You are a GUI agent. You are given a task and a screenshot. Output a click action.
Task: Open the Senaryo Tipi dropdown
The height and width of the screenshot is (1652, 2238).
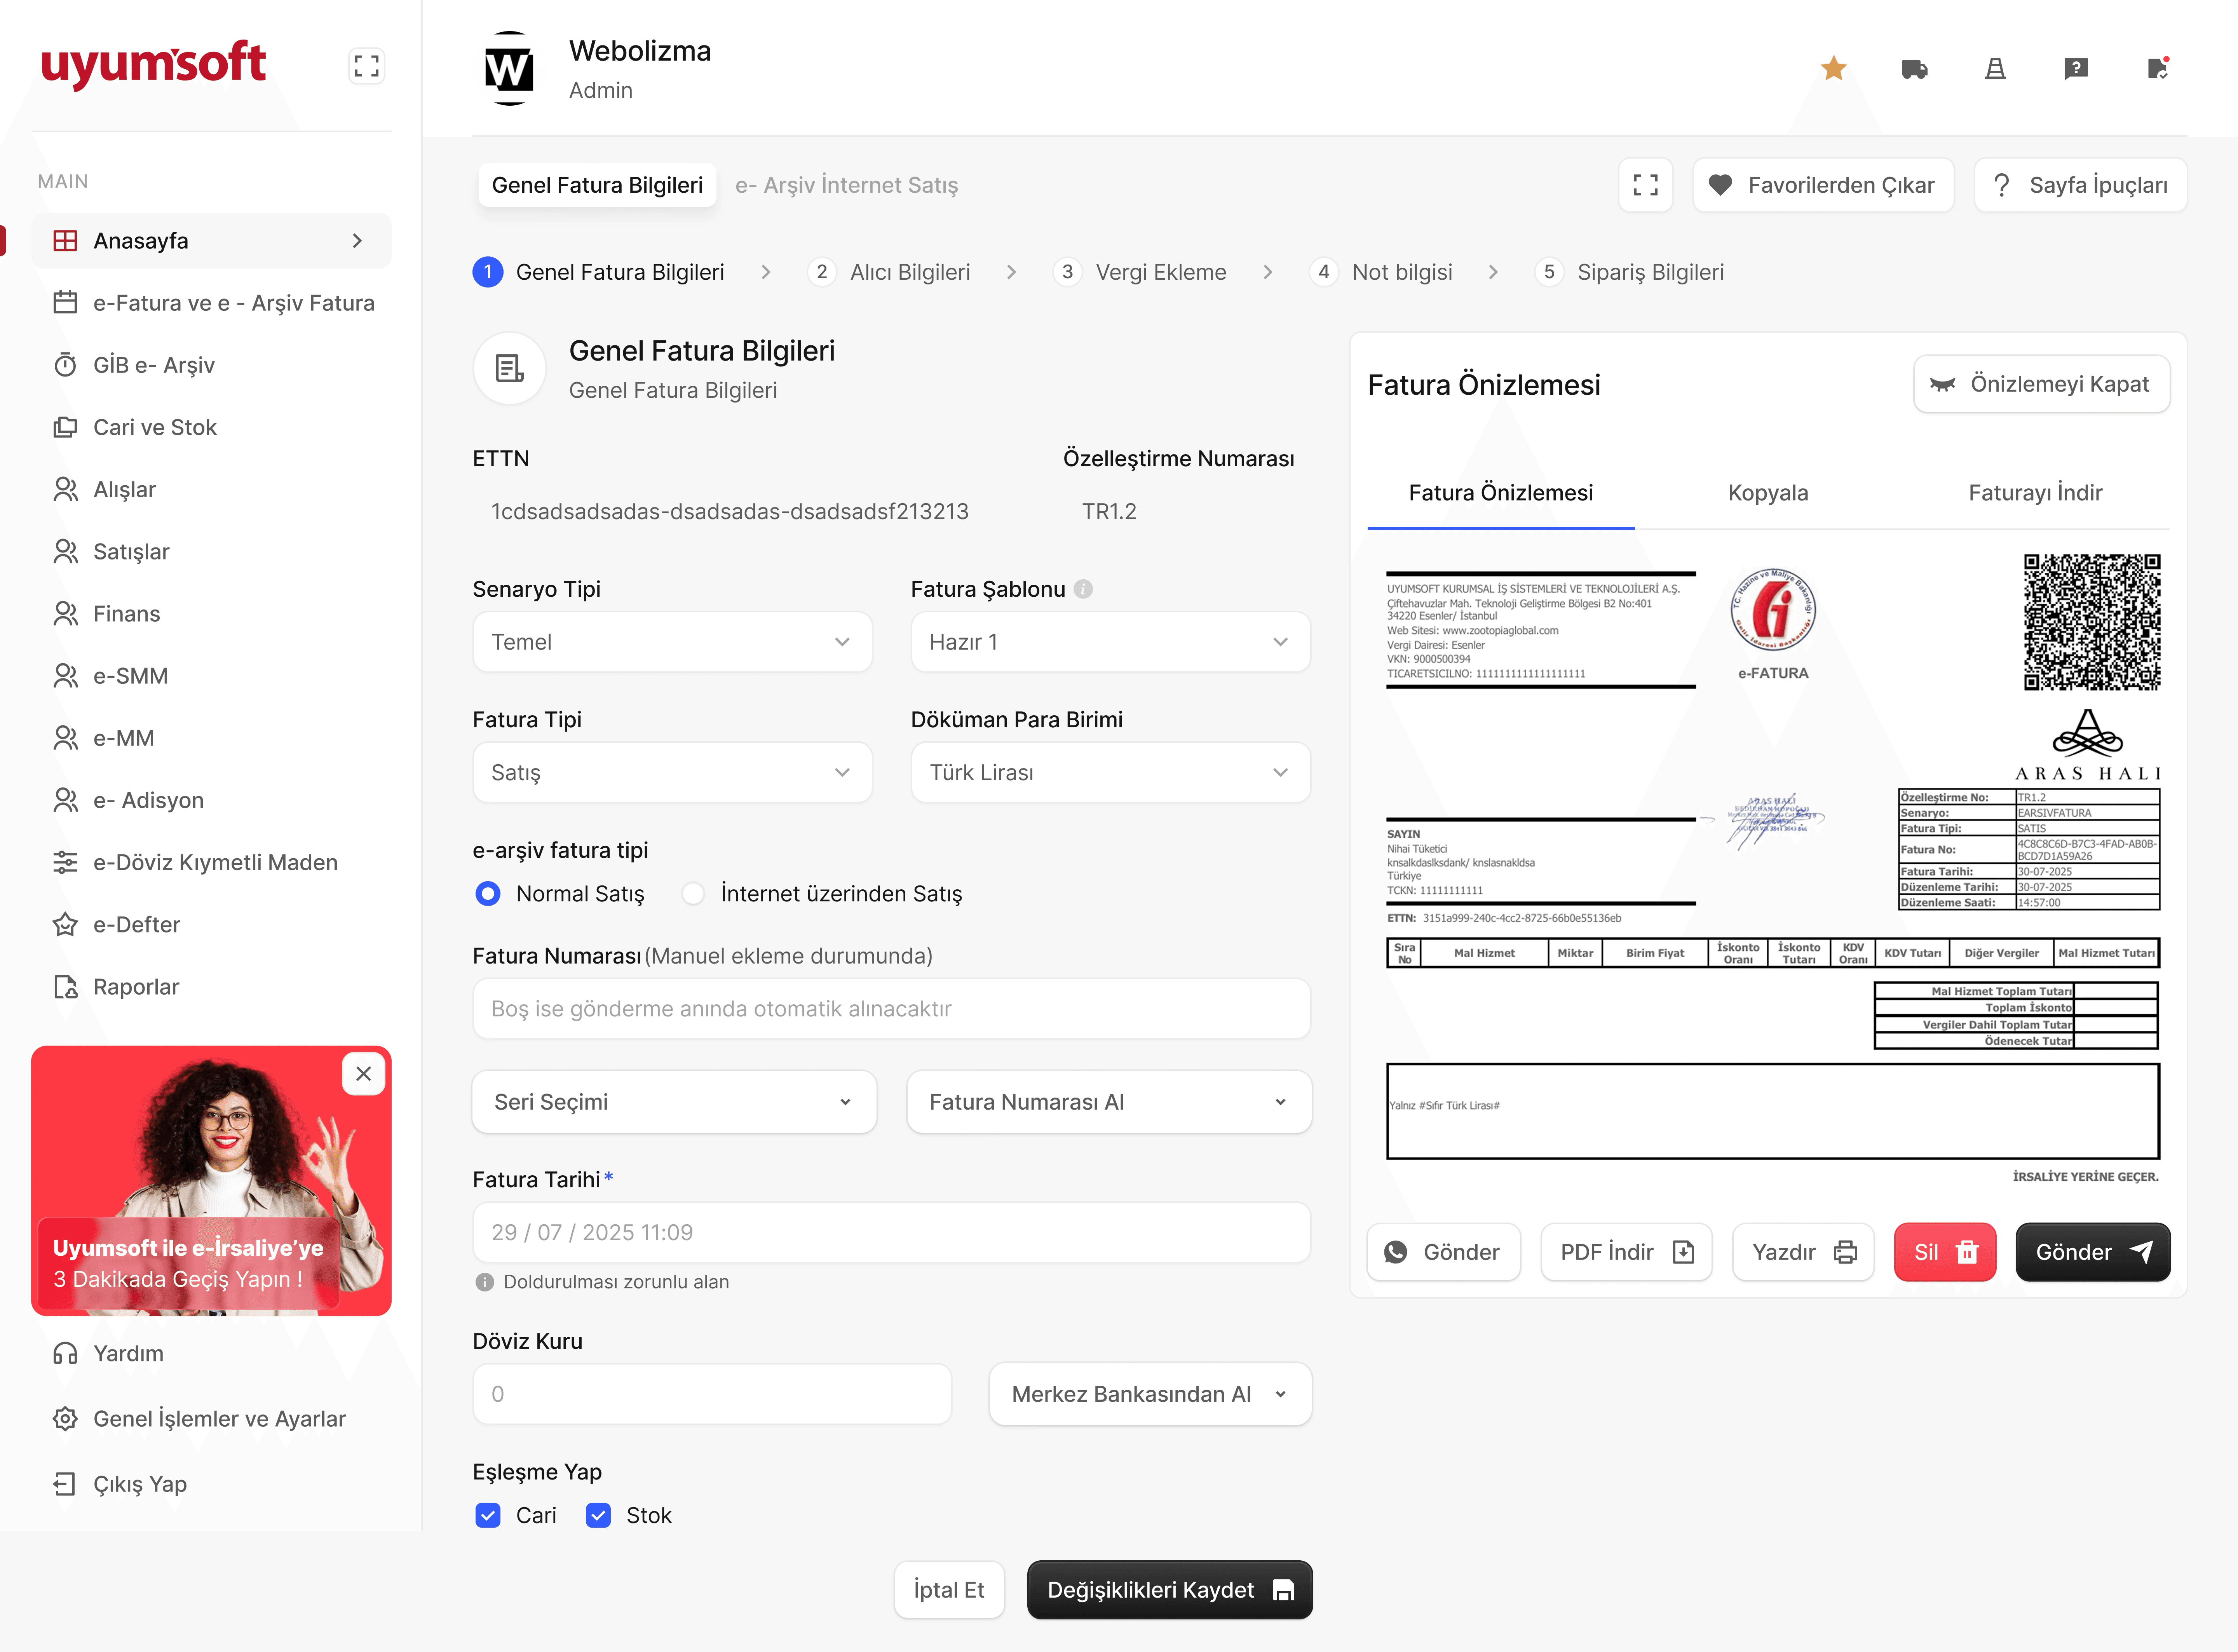click(x=672, y=642)
